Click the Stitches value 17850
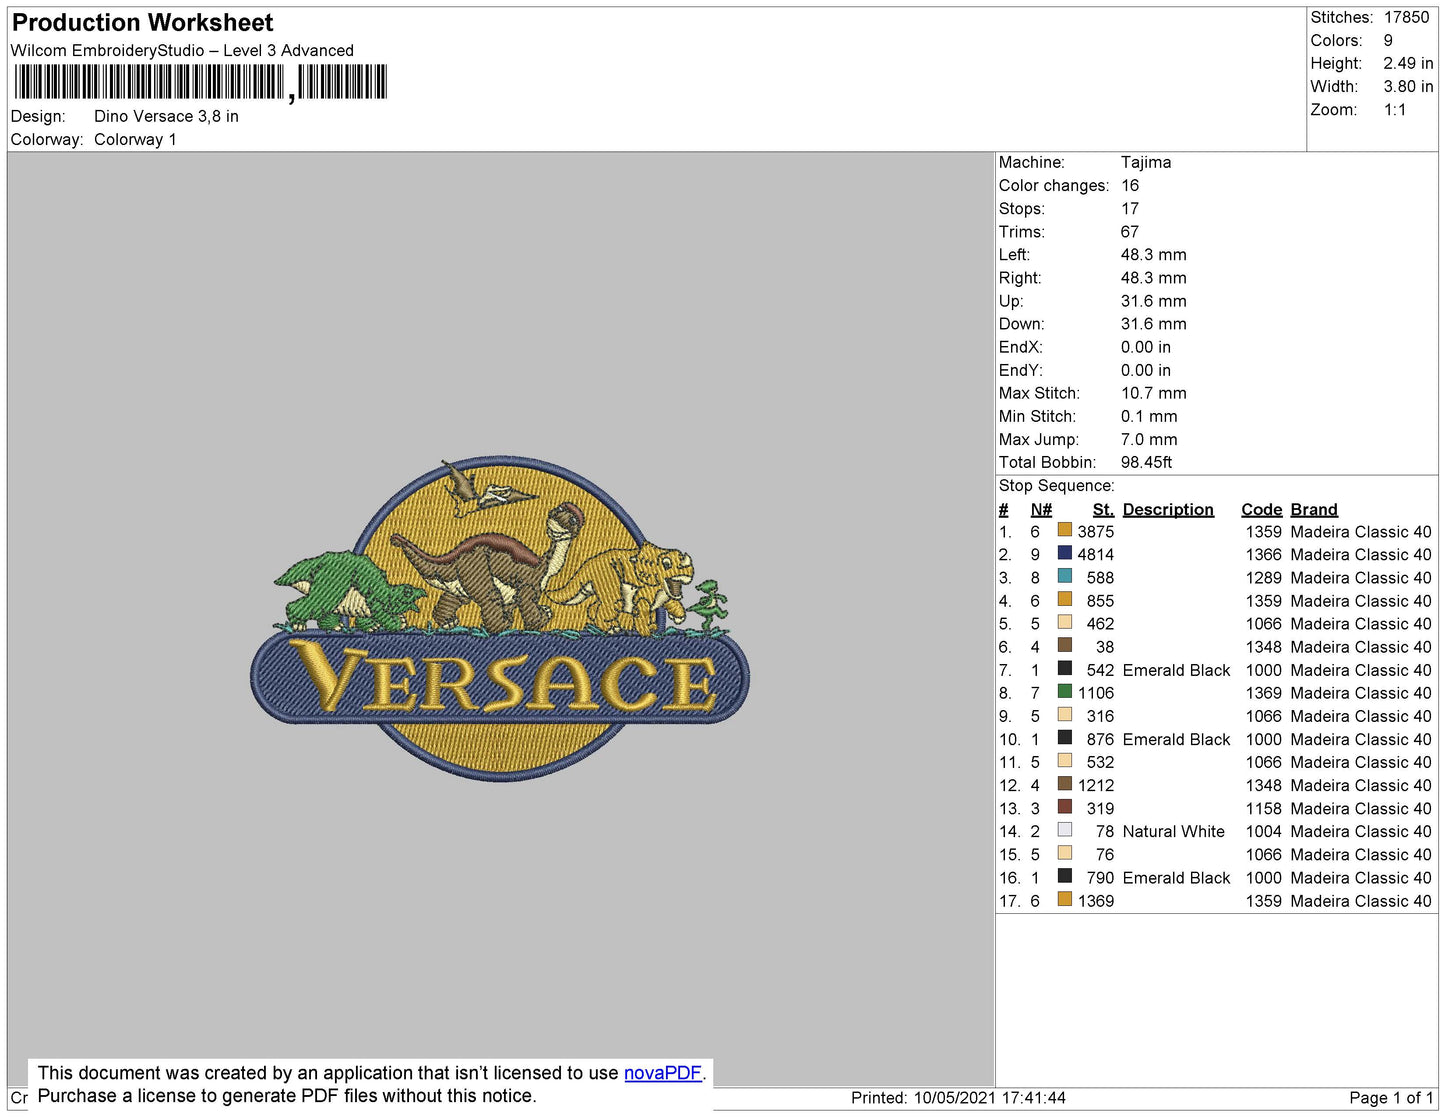Viewport: 1445px width, 1117px height. point(1406,17)
